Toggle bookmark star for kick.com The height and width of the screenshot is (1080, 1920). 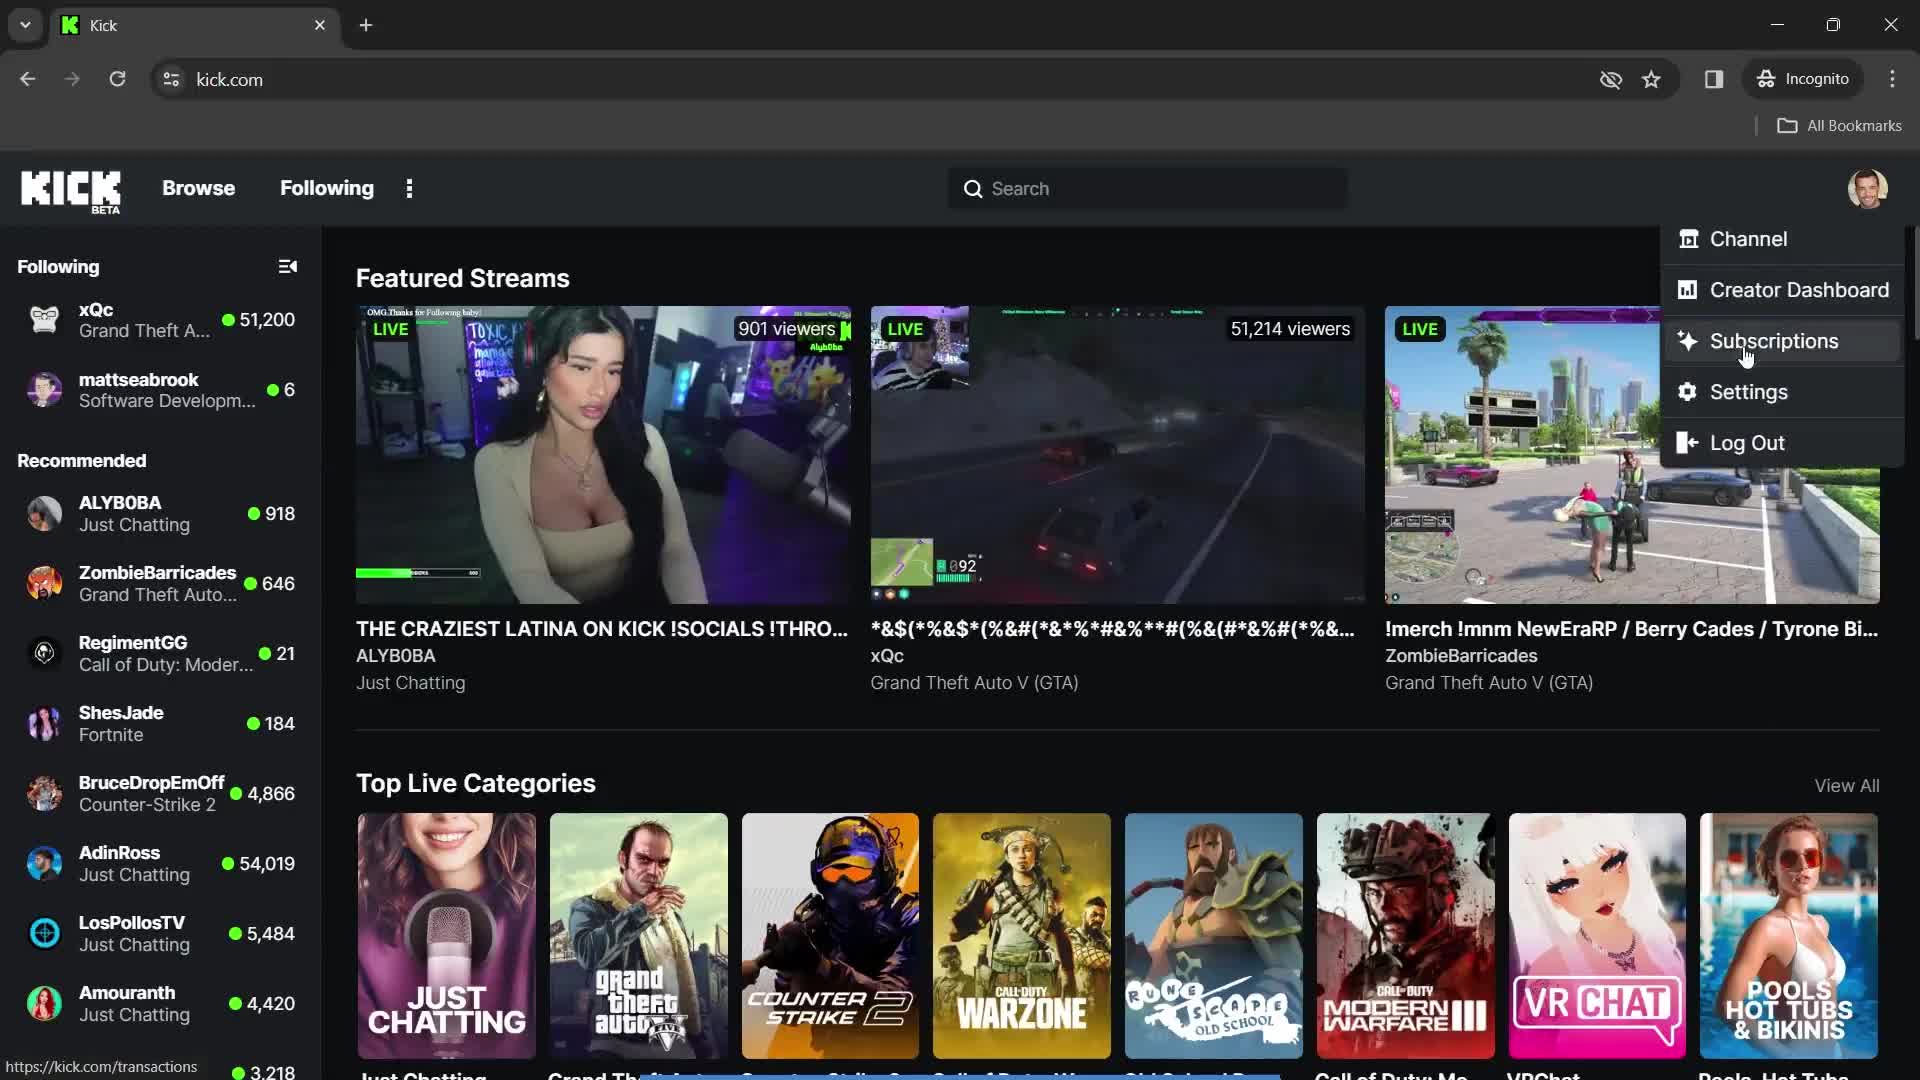point(1651,79)
